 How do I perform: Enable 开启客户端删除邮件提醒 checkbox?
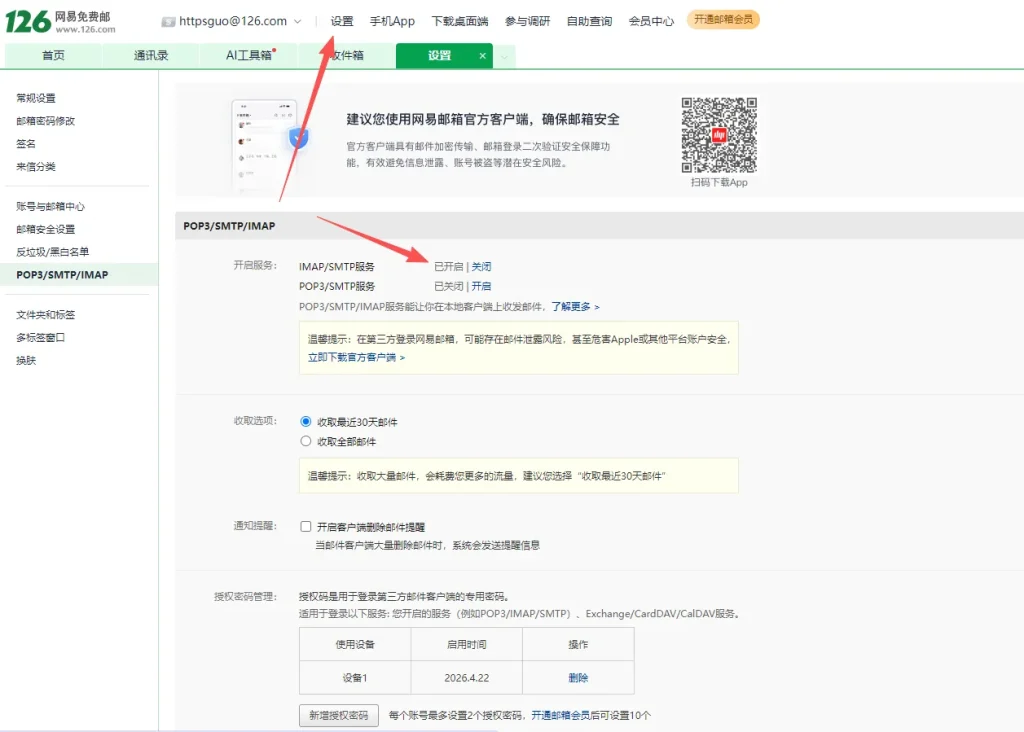point(307,526)
